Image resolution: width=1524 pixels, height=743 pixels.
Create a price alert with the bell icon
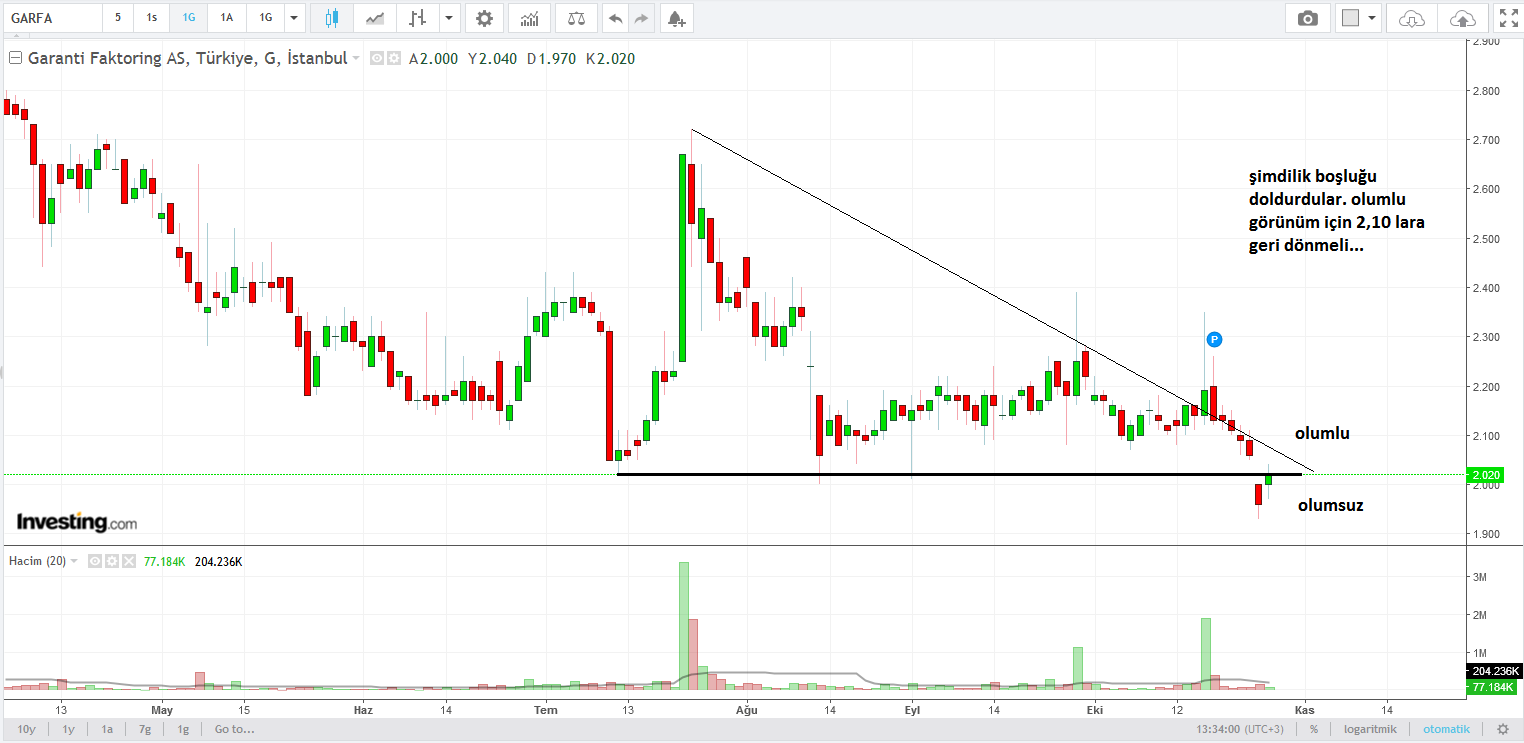coord(676,18)
